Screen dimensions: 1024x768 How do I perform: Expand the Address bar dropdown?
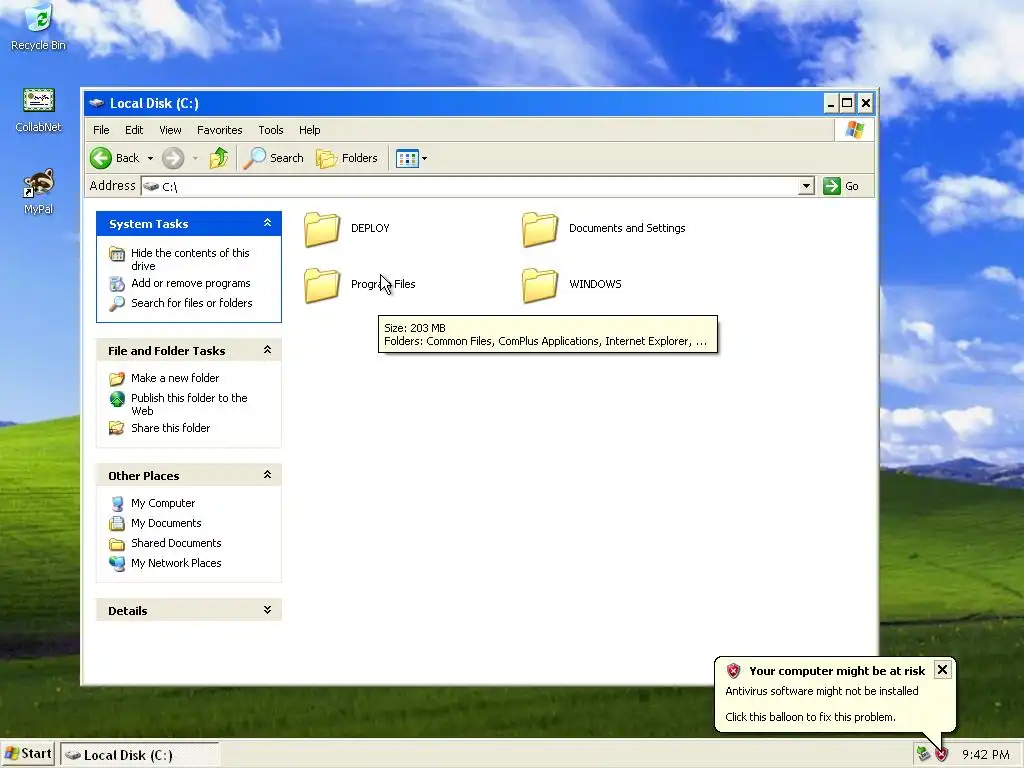click(x=807, y=186)
